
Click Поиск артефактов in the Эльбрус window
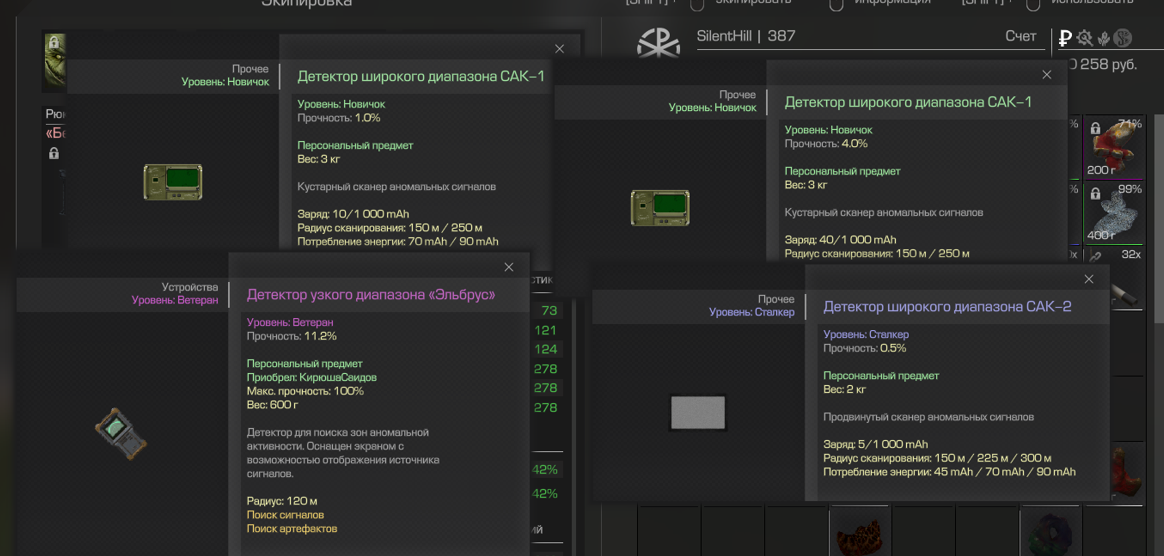pyautogui.click(x=292, y=529)
